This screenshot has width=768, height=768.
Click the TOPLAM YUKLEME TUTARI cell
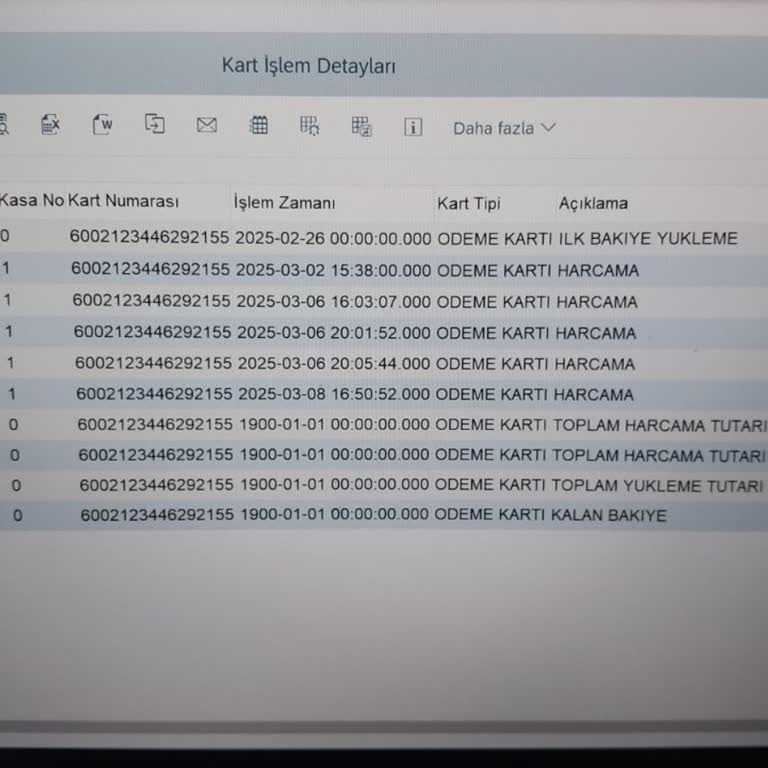click(x=657, y=485)
